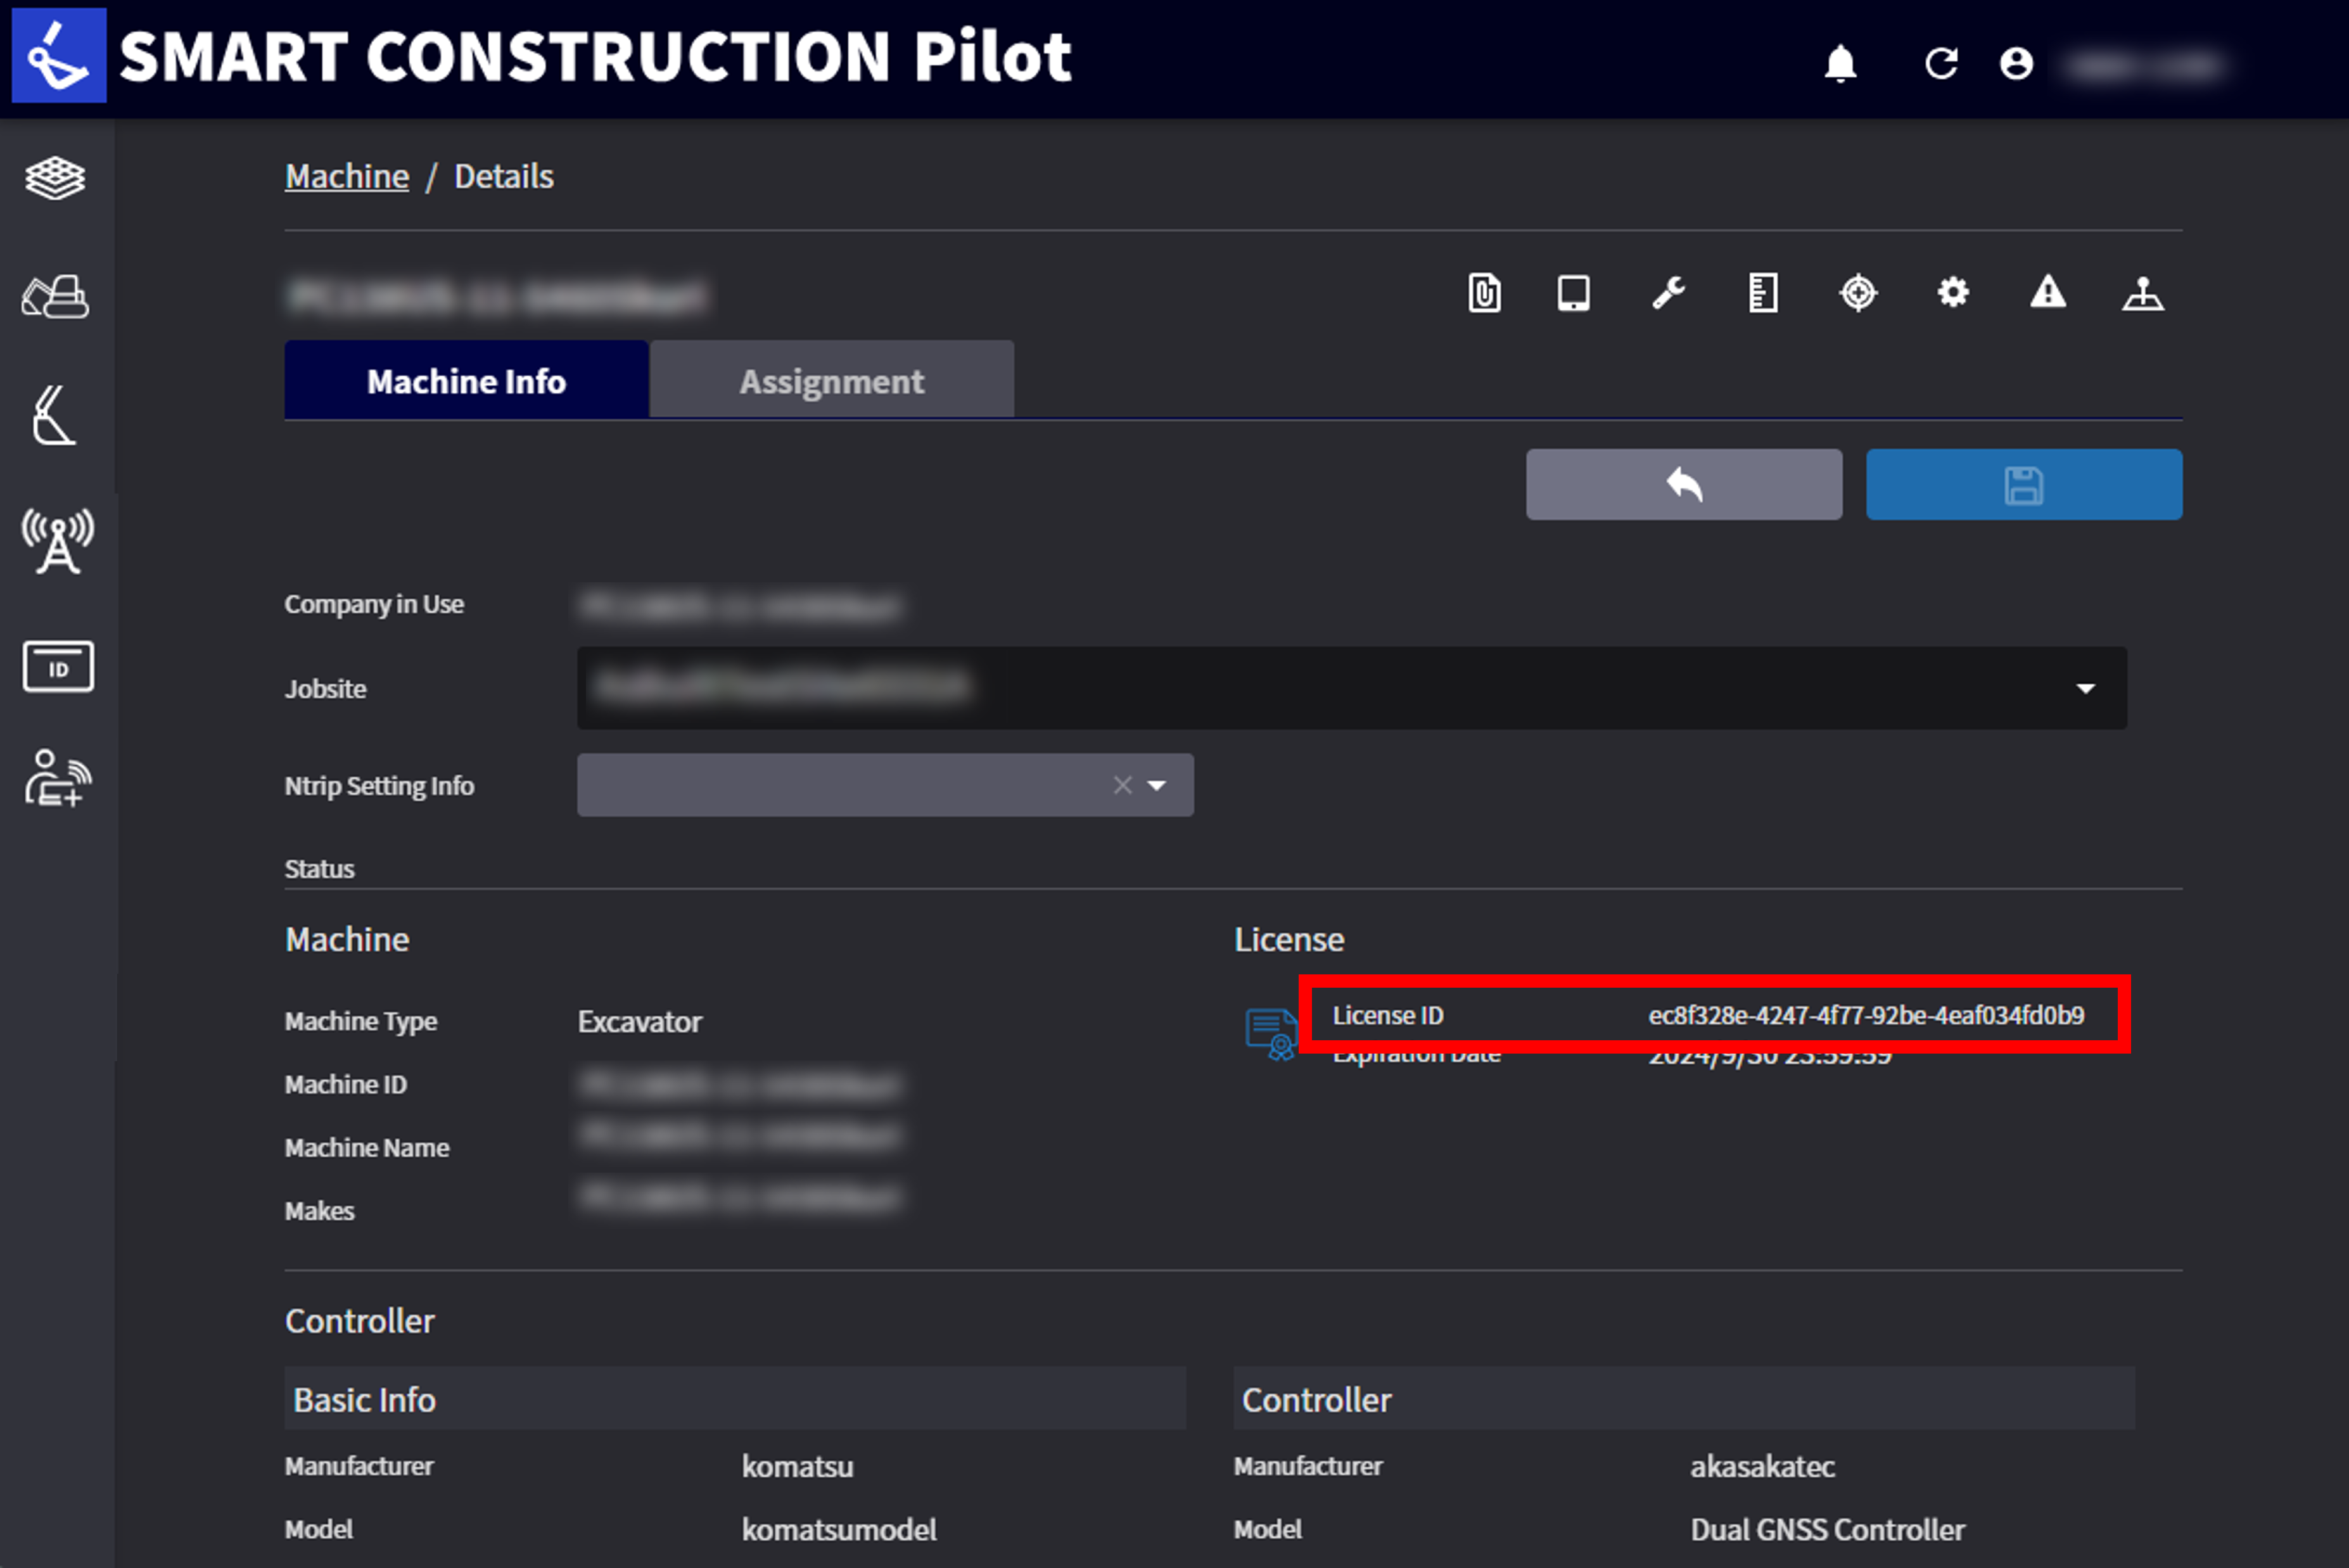Click the blue save button
This screenshot has height=1568, width=2349.
(x=2023, y=485)
